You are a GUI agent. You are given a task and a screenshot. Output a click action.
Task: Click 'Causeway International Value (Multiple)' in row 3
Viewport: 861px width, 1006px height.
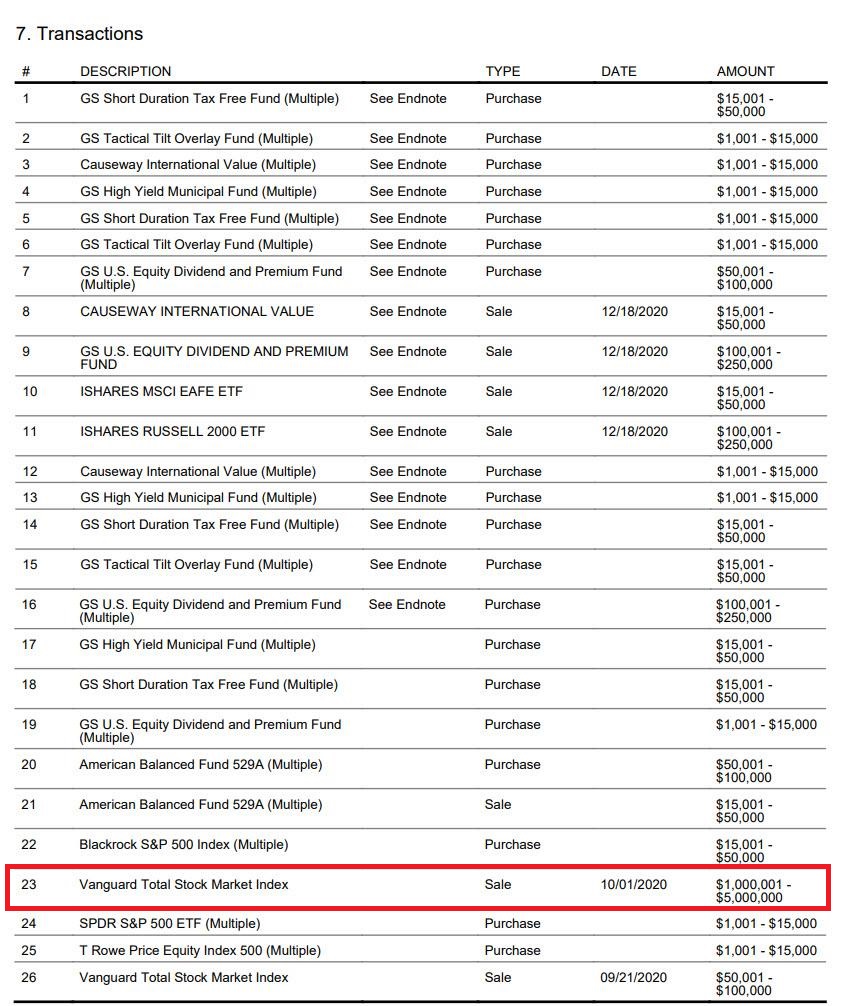[198, 164]
